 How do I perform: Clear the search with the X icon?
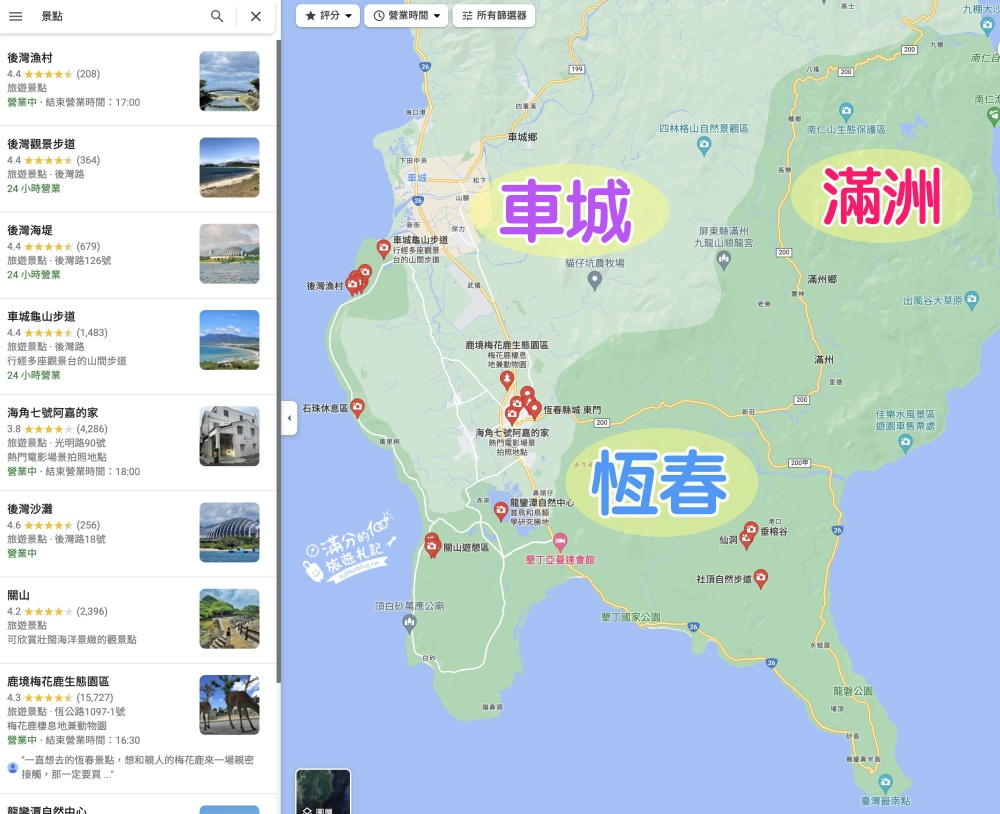point(256,16)
